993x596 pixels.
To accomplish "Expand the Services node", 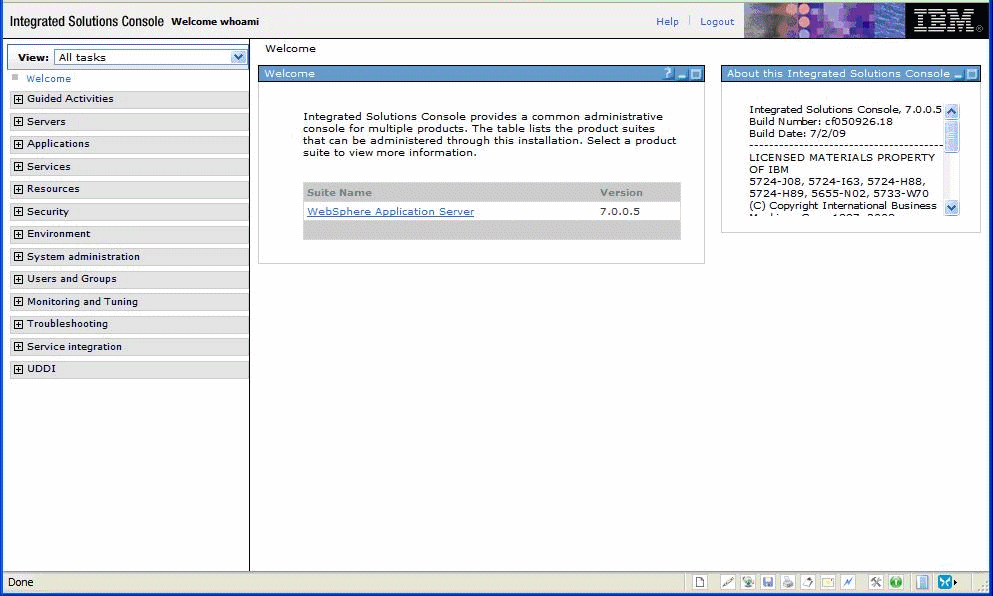I will [18, 167].
